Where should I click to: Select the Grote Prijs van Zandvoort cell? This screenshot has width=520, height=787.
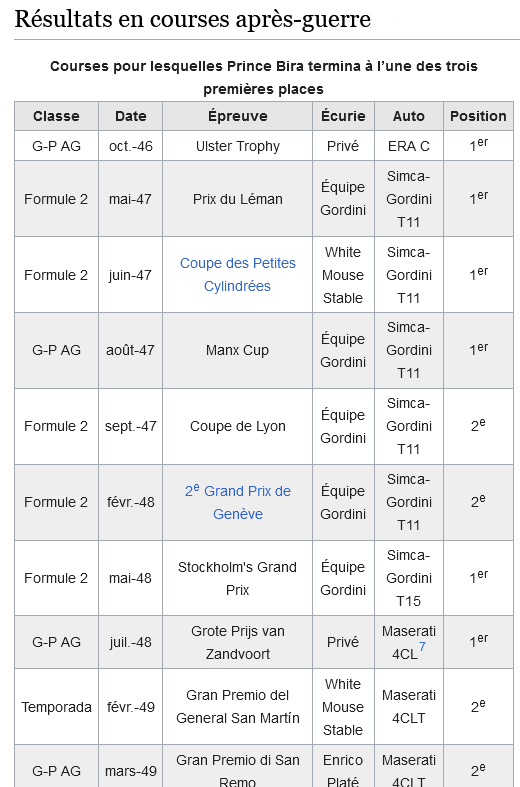click(237, 642)
